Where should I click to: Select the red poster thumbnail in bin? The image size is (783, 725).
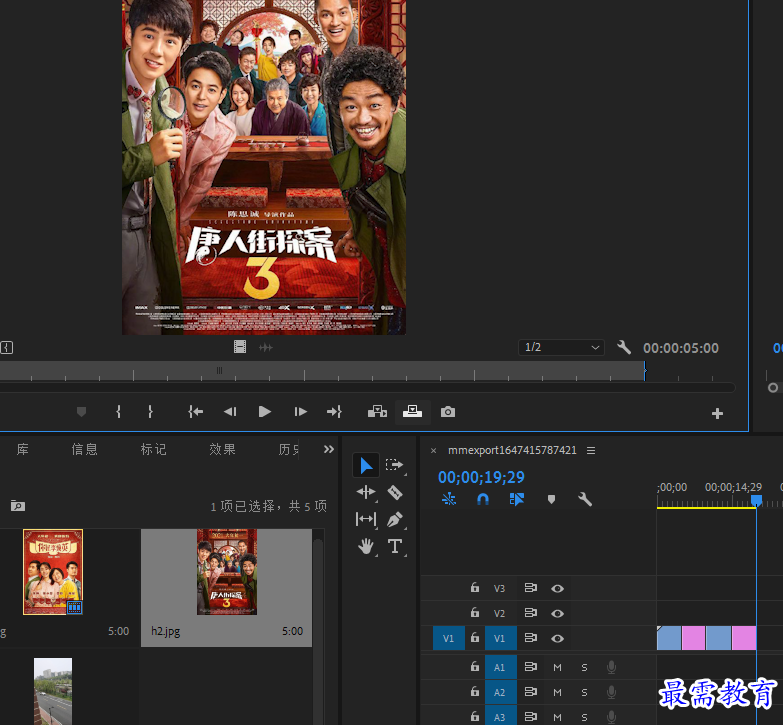point(53,572)
